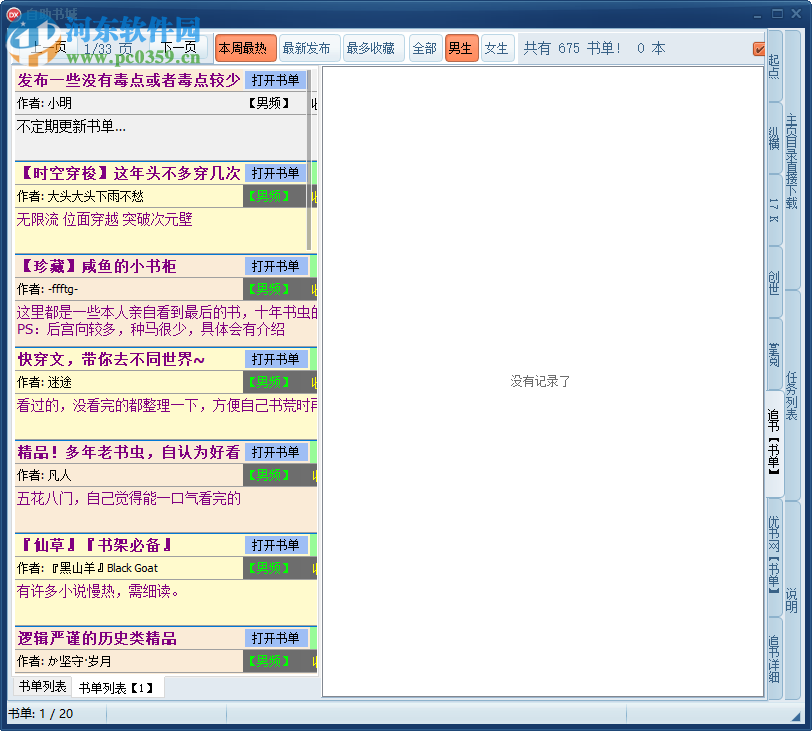Click 打开书单 for 快穿文 list
The height and width of the screenshot is (731, 812).
(276, 359)
